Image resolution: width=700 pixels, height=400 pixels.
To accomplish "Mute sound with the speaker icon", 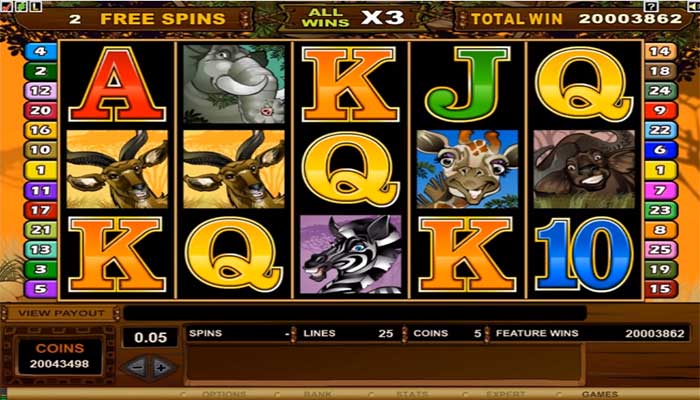I will click(x=694, y=6).
